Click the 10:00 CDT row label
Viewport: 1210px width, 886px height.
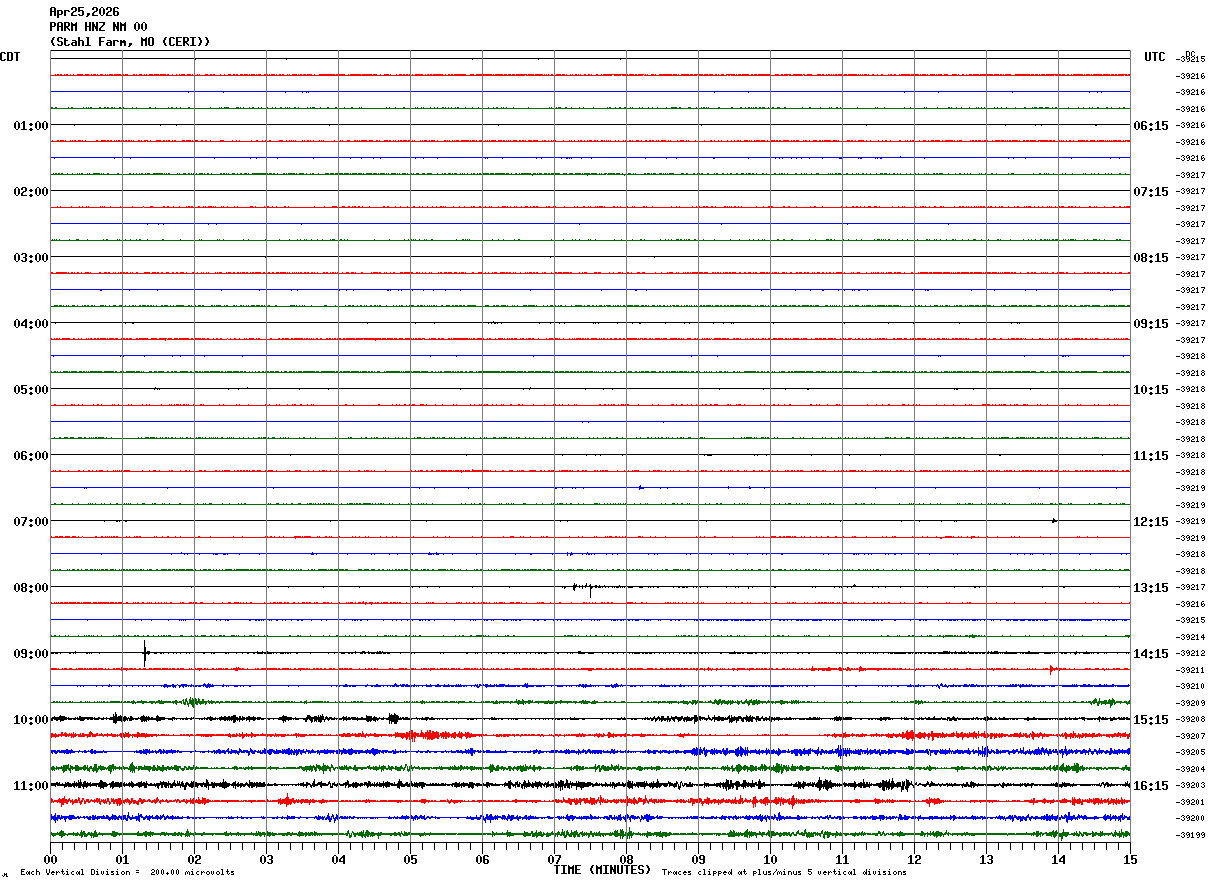point(30,720)
